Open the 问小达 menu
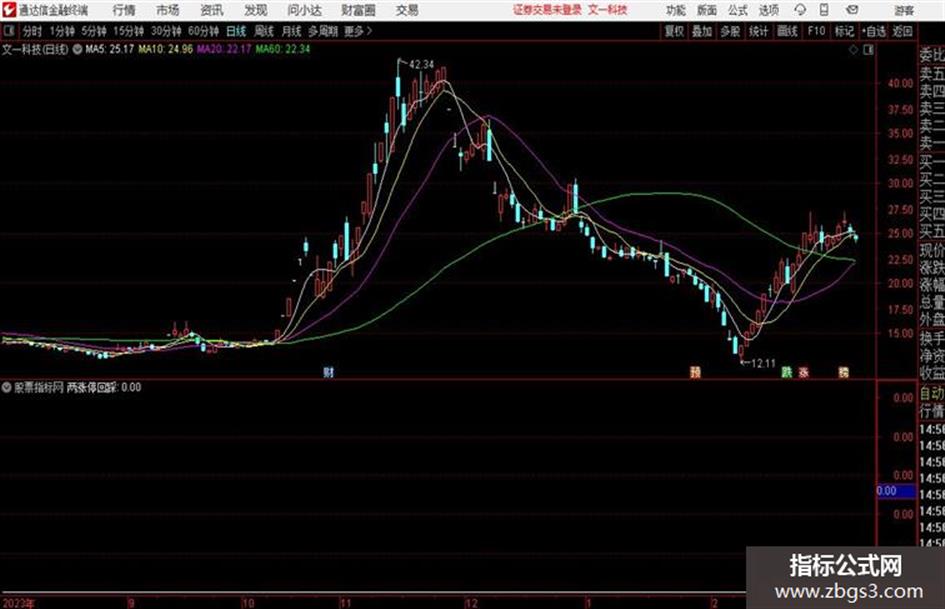This screenshot has width=945, height=609. pyautogui.click(x=304, y=10)
